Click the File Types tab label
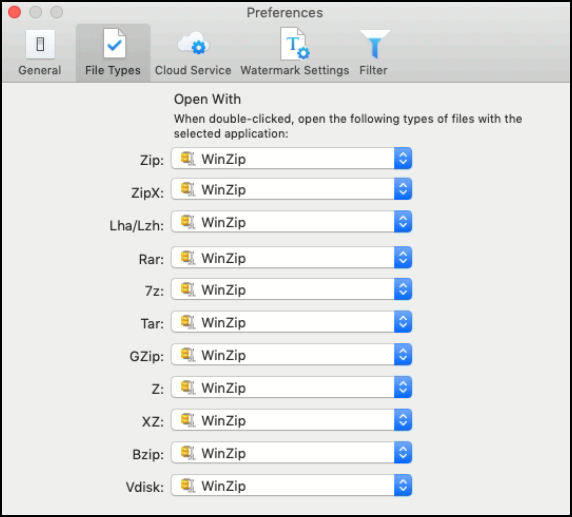Viewport: 572px width, 517px height. tap(113, 70)
